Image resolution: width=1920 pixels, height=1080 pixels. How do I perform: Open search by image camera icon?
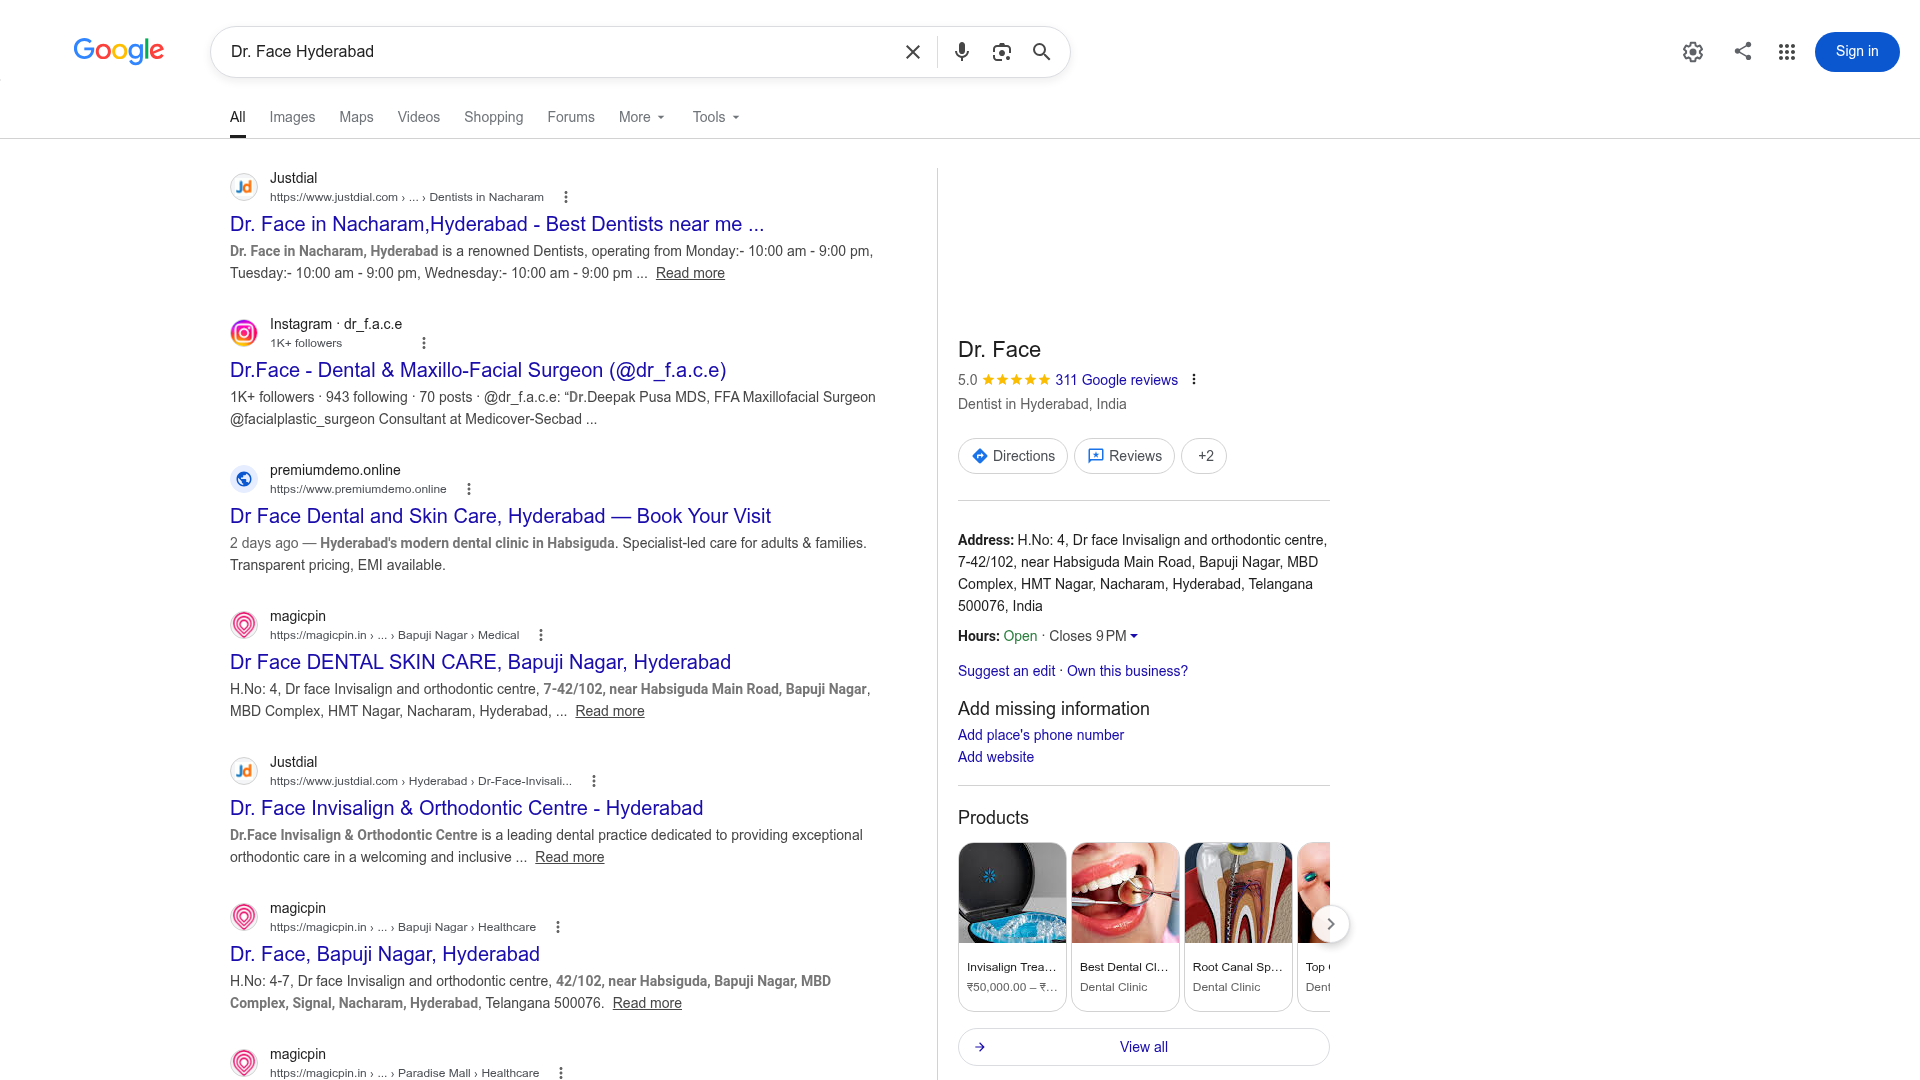pyautogui.click(x=1002, y=52)
